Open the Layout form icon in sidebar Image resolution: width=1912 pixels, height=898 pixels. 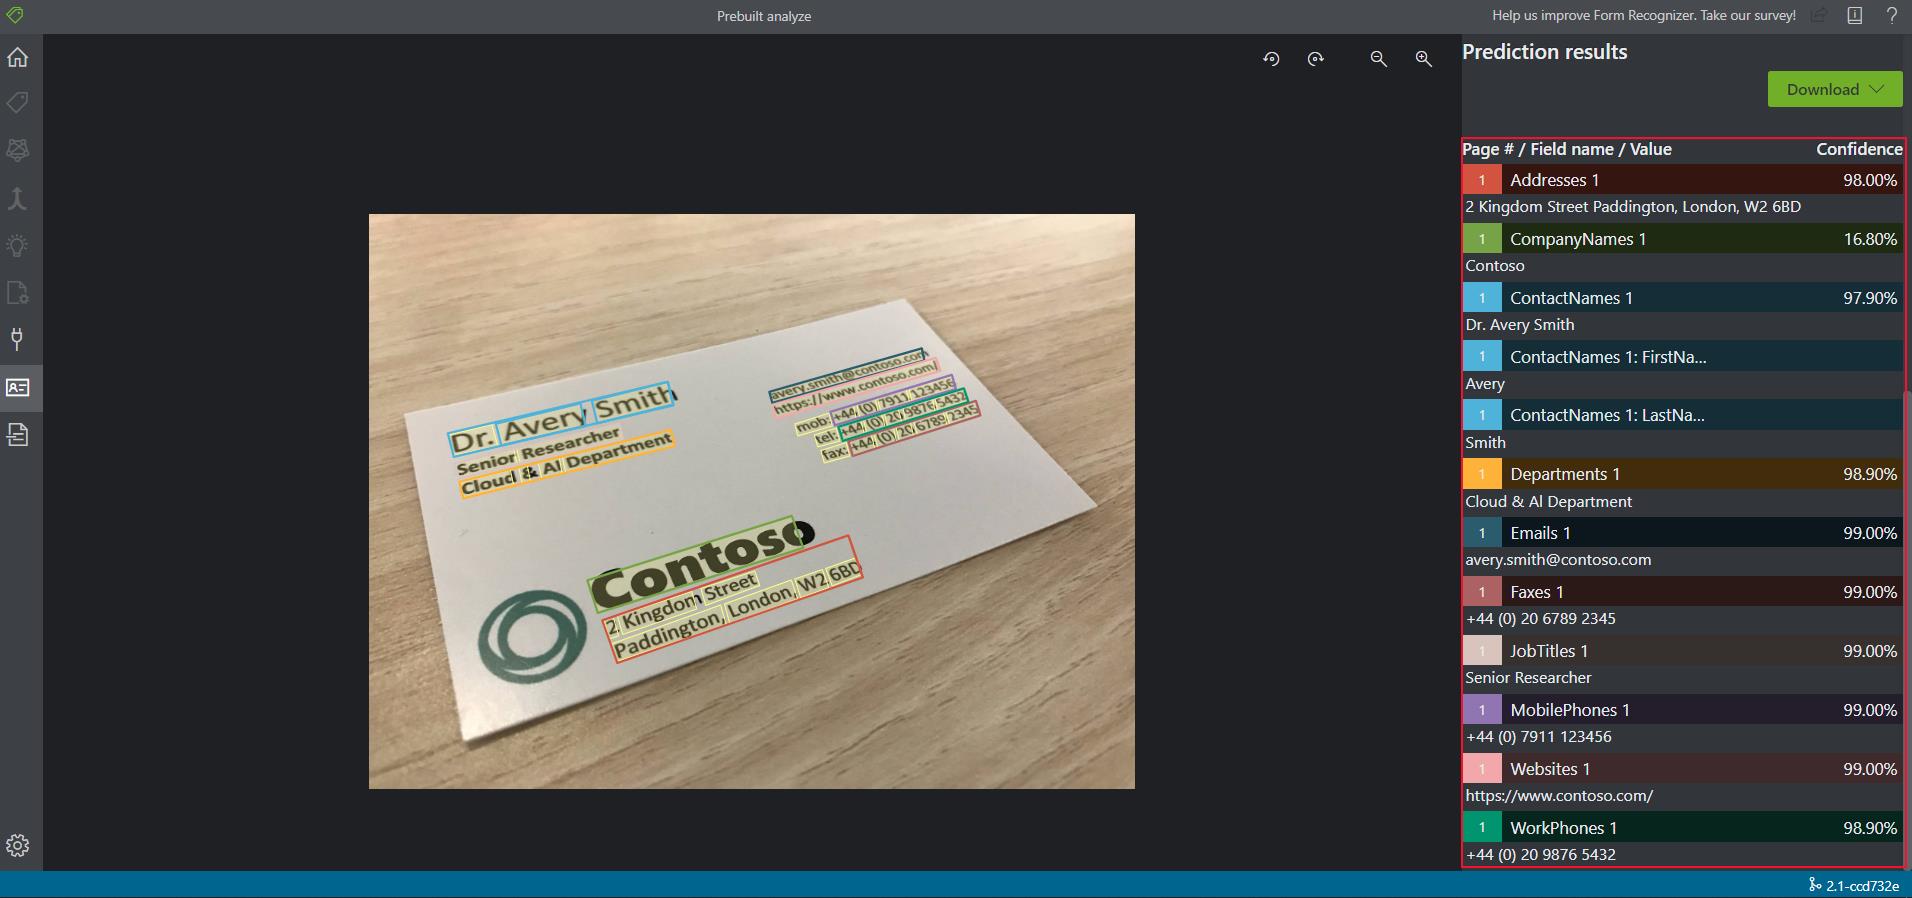pyautogui.click(x=18, y=434)
